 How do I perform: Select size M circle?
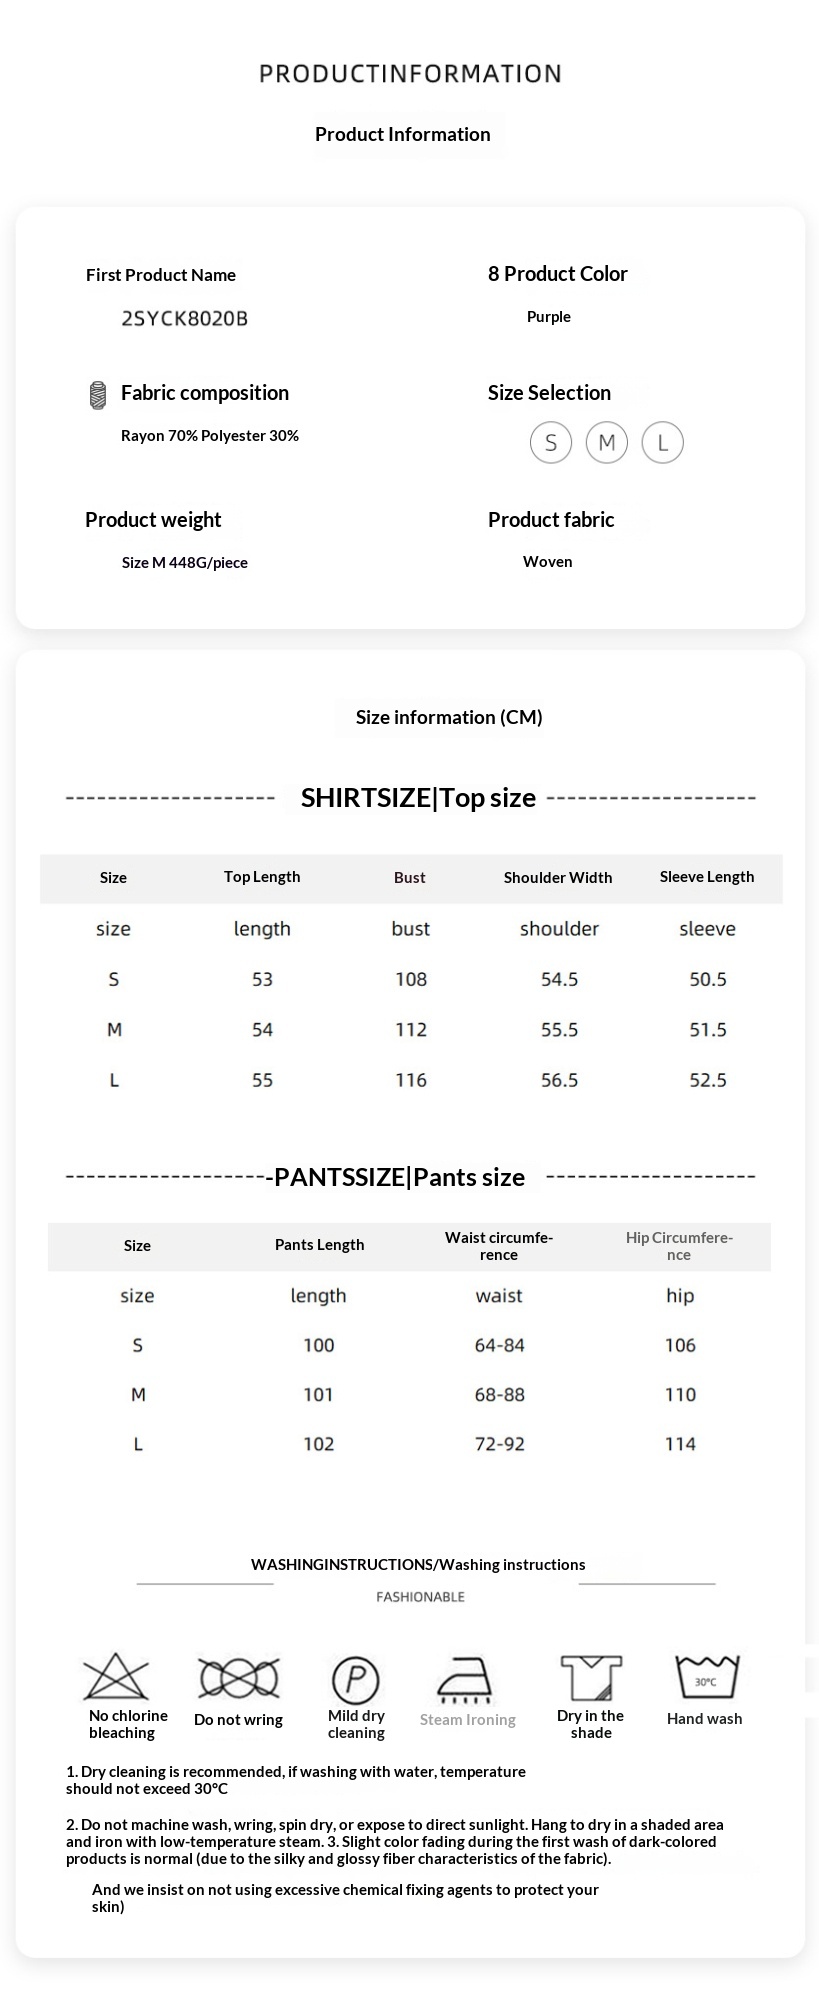click(x=607, y=442)
